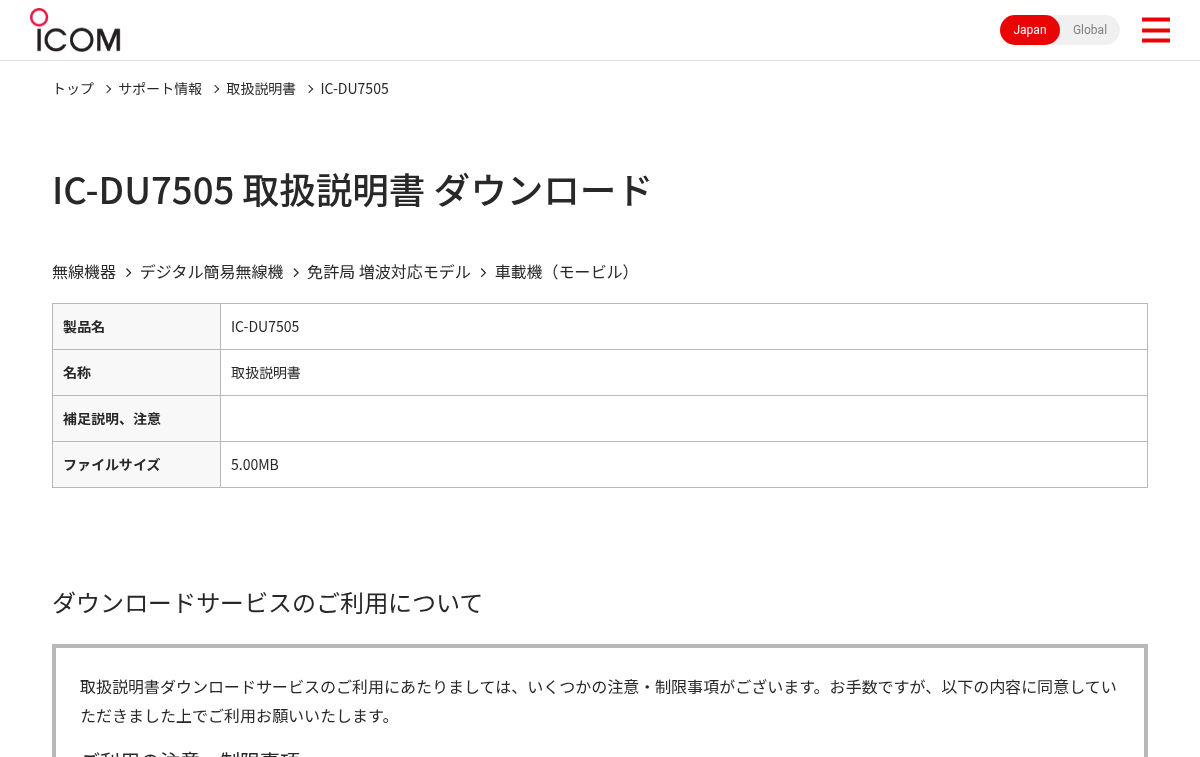Open 無線機器 category link
Screen dimensions: 1200x757
pyautogui.click(x=84, y=272)
